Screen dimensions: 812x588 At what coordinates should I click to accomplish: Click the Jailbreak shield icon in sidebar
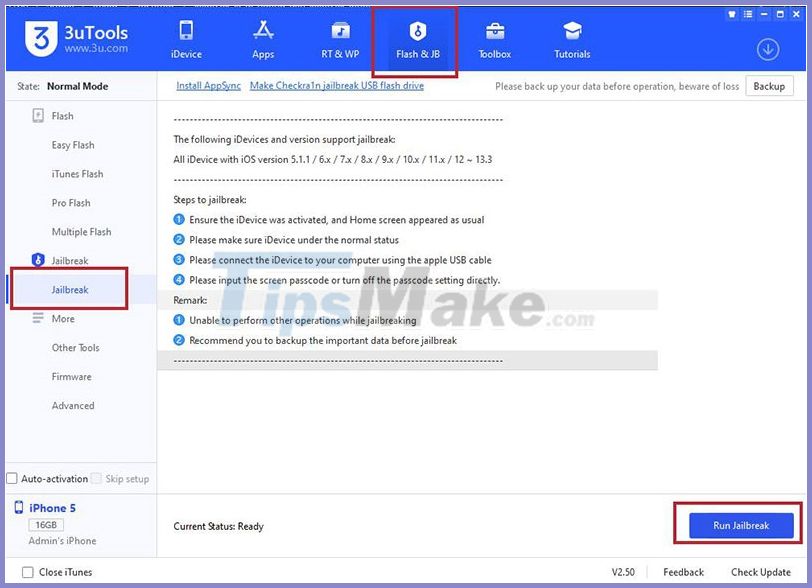(x=38, y=260)
